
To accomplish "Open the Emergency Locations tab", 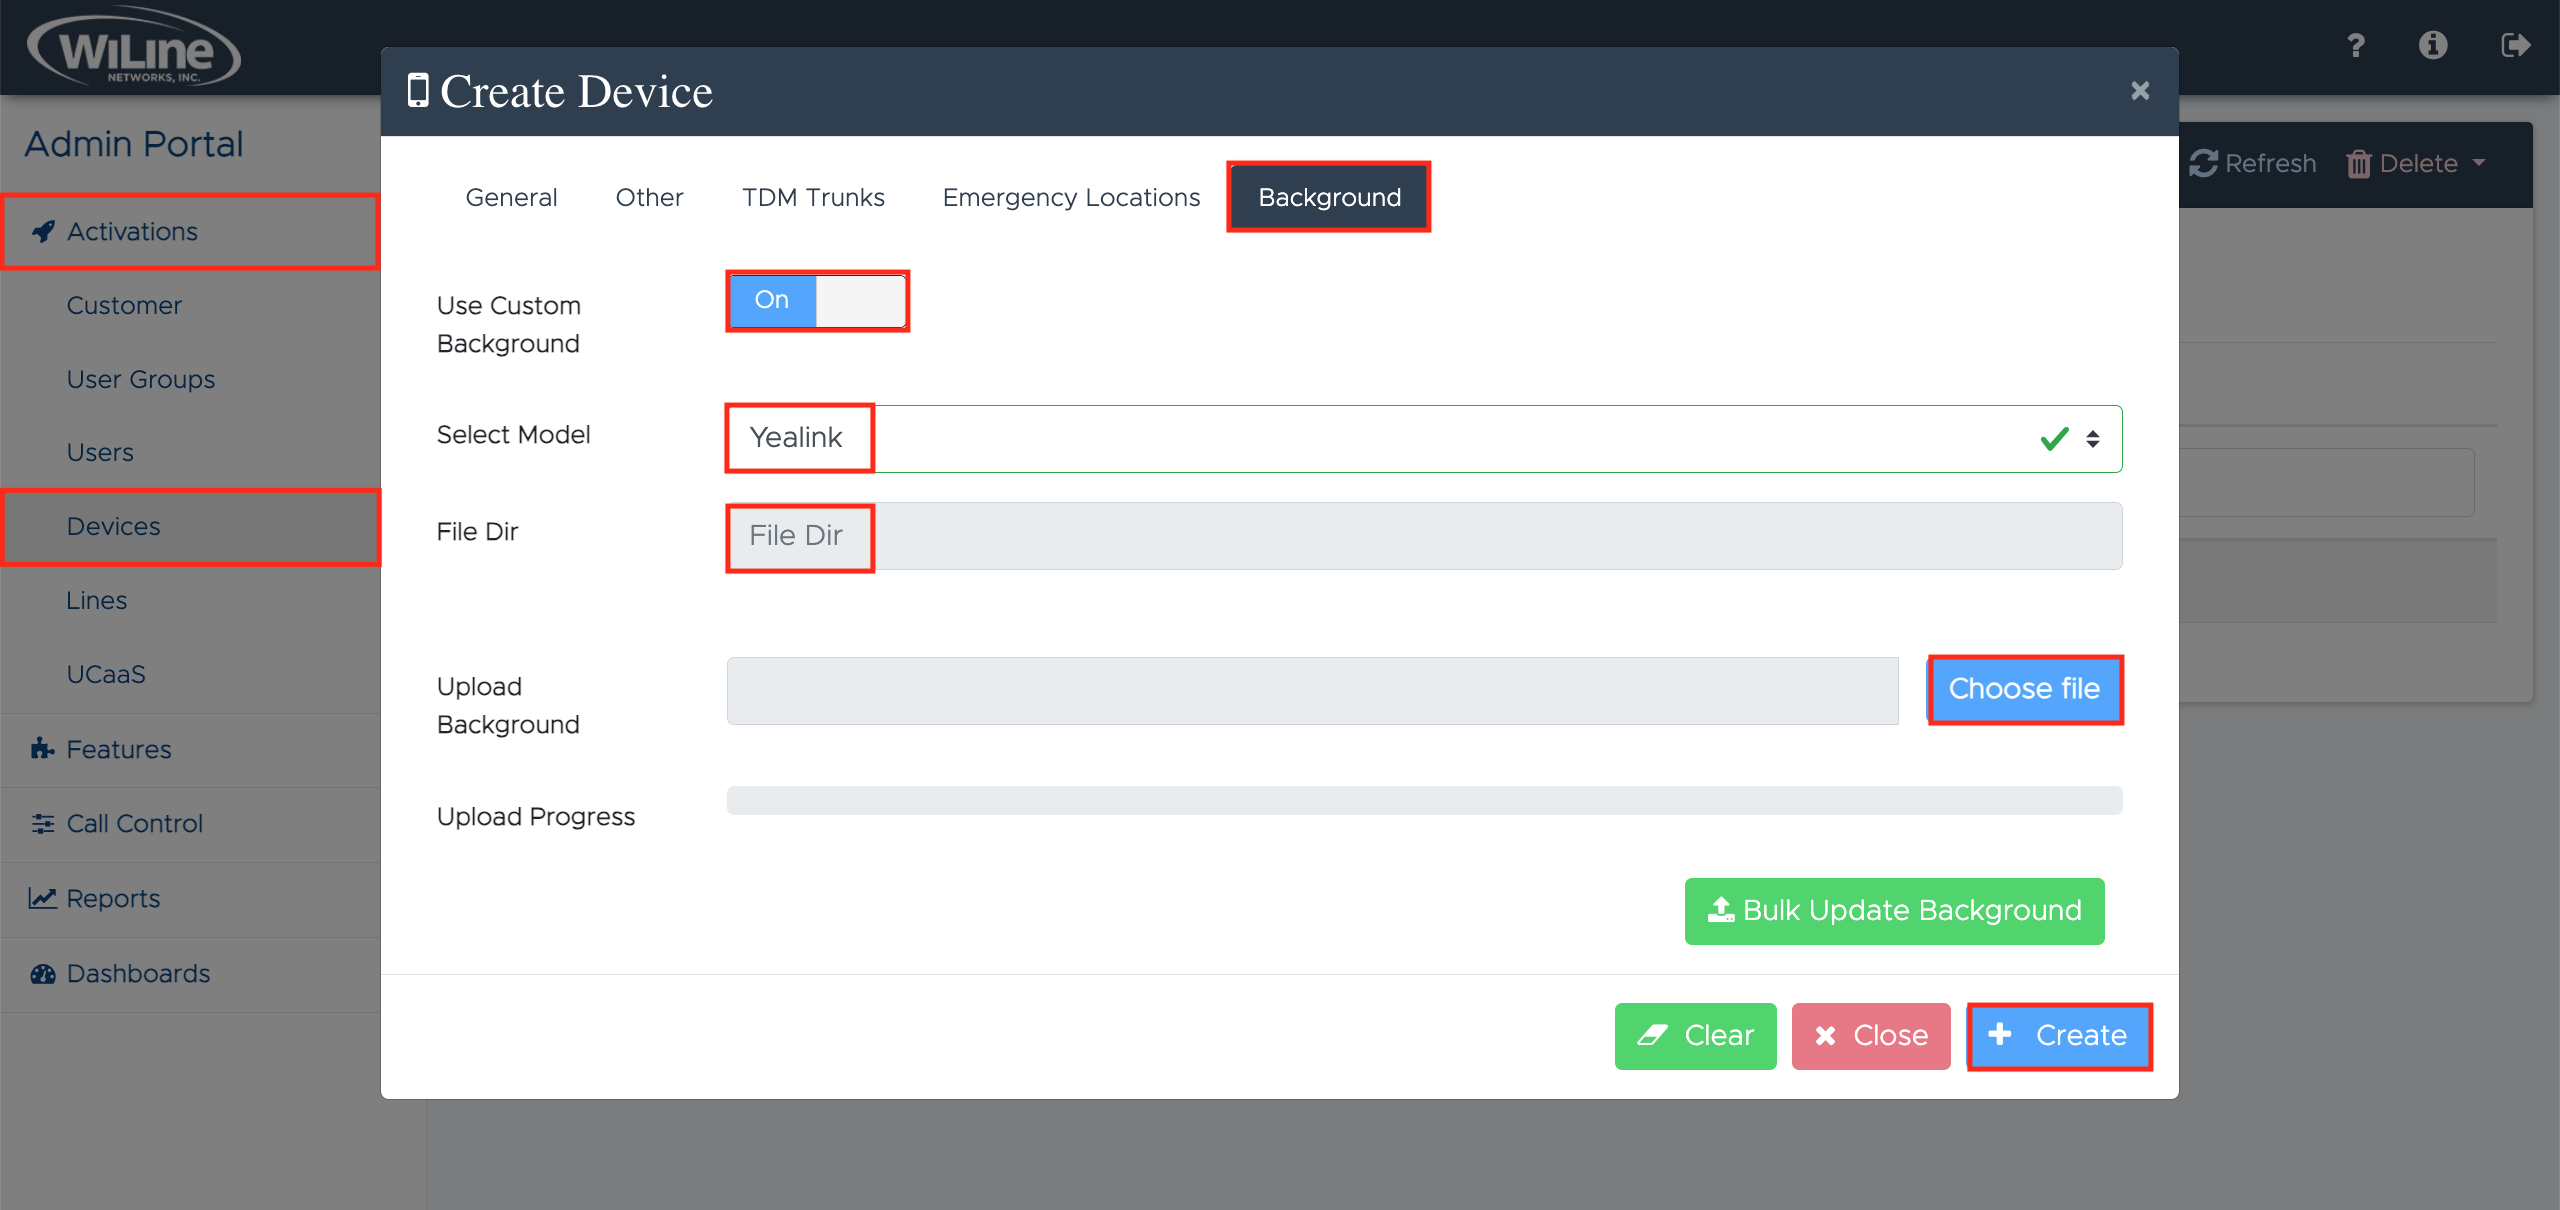I will pyautogui.click(x=1071, y=198).
